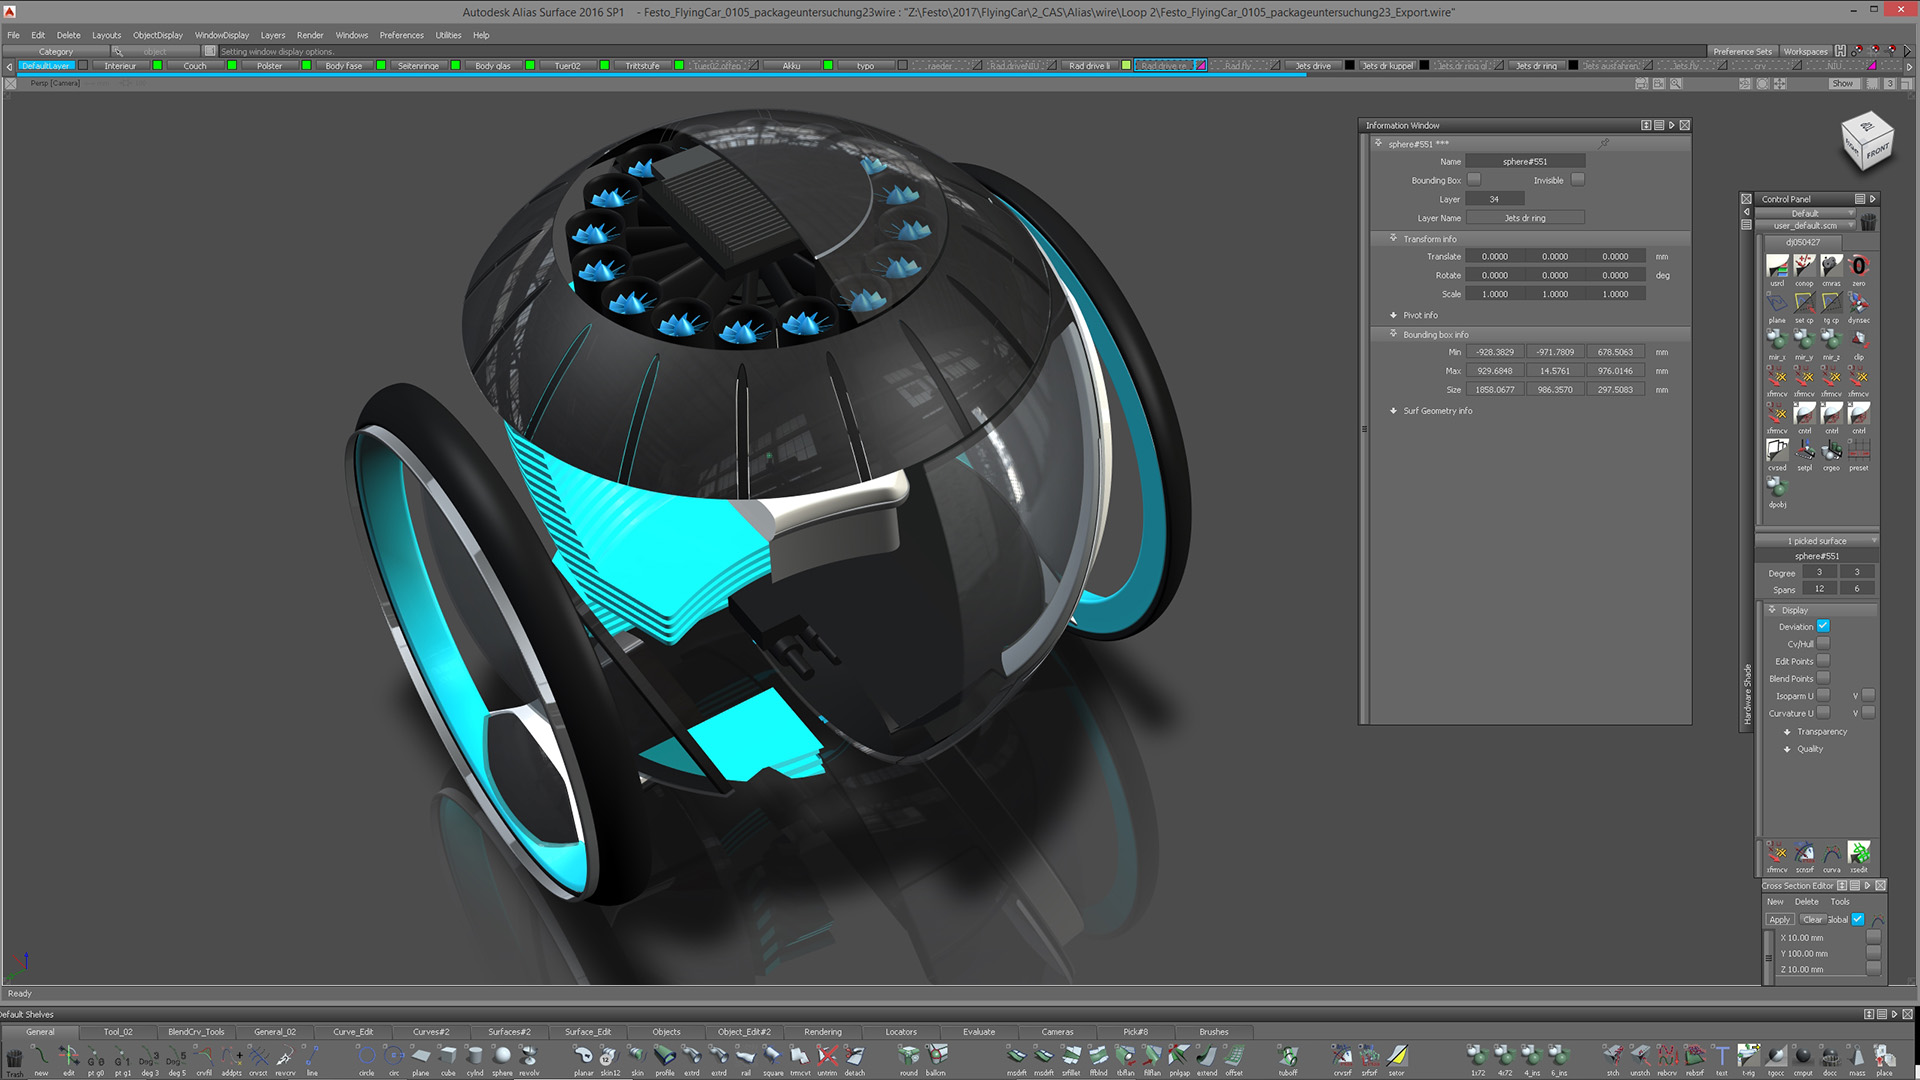The height and width of the screenshot is (1080, 1920).
Task: Click the view cube FRONT face
Action: (x=1877, y=151)
